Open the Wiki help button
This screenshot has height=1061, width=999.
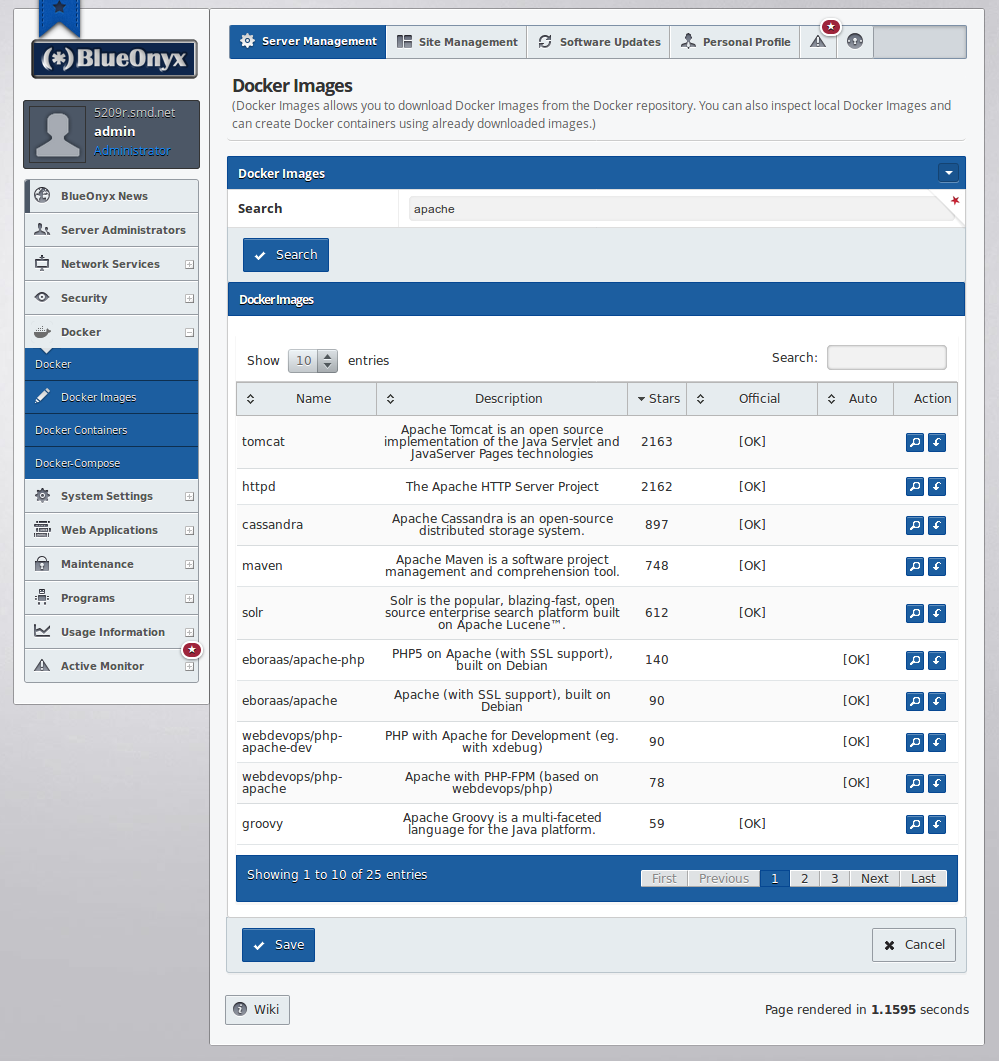257,1010
